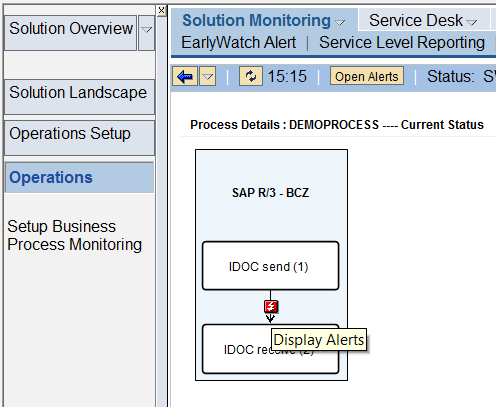Screen dimensions: 496x407
Task: Expand the Solution Monitoring tab arrow
Action: pos(340,23)
